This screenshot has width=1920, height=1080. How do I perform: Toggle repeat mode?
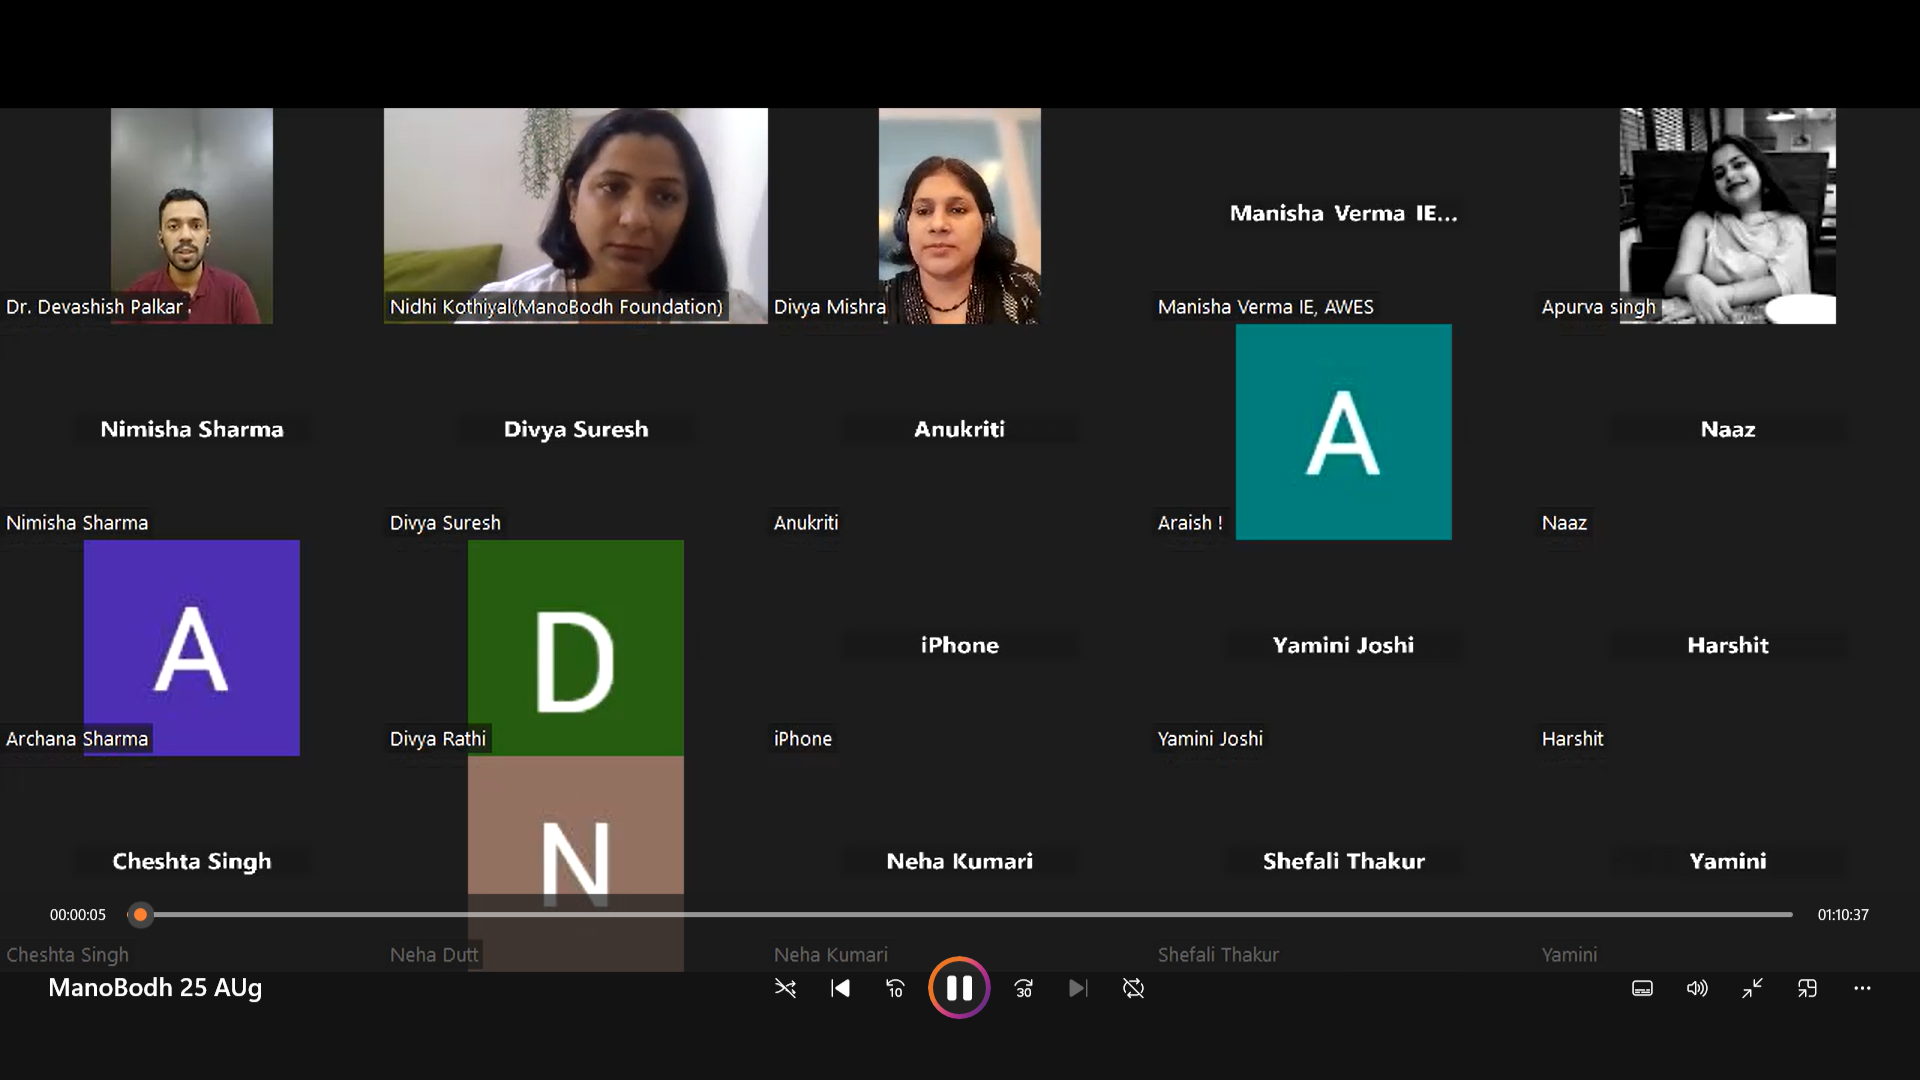[1133, 988]
